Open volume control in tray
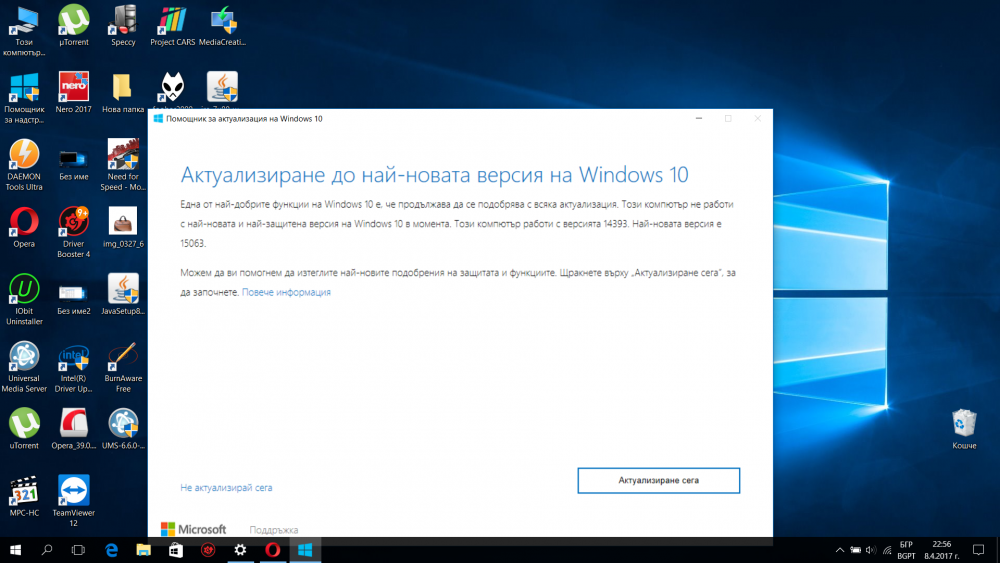 (x=871, y=550)
